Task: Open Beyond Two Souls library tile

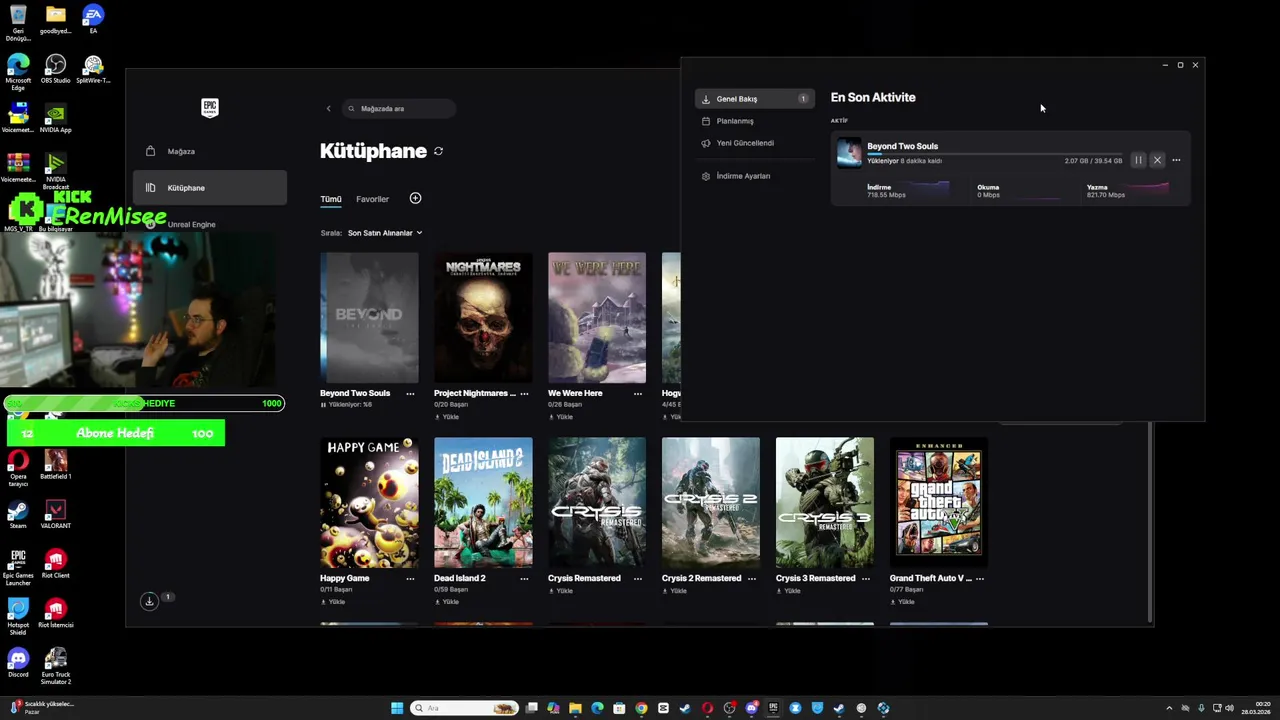Action: click(x=369, y=317)
